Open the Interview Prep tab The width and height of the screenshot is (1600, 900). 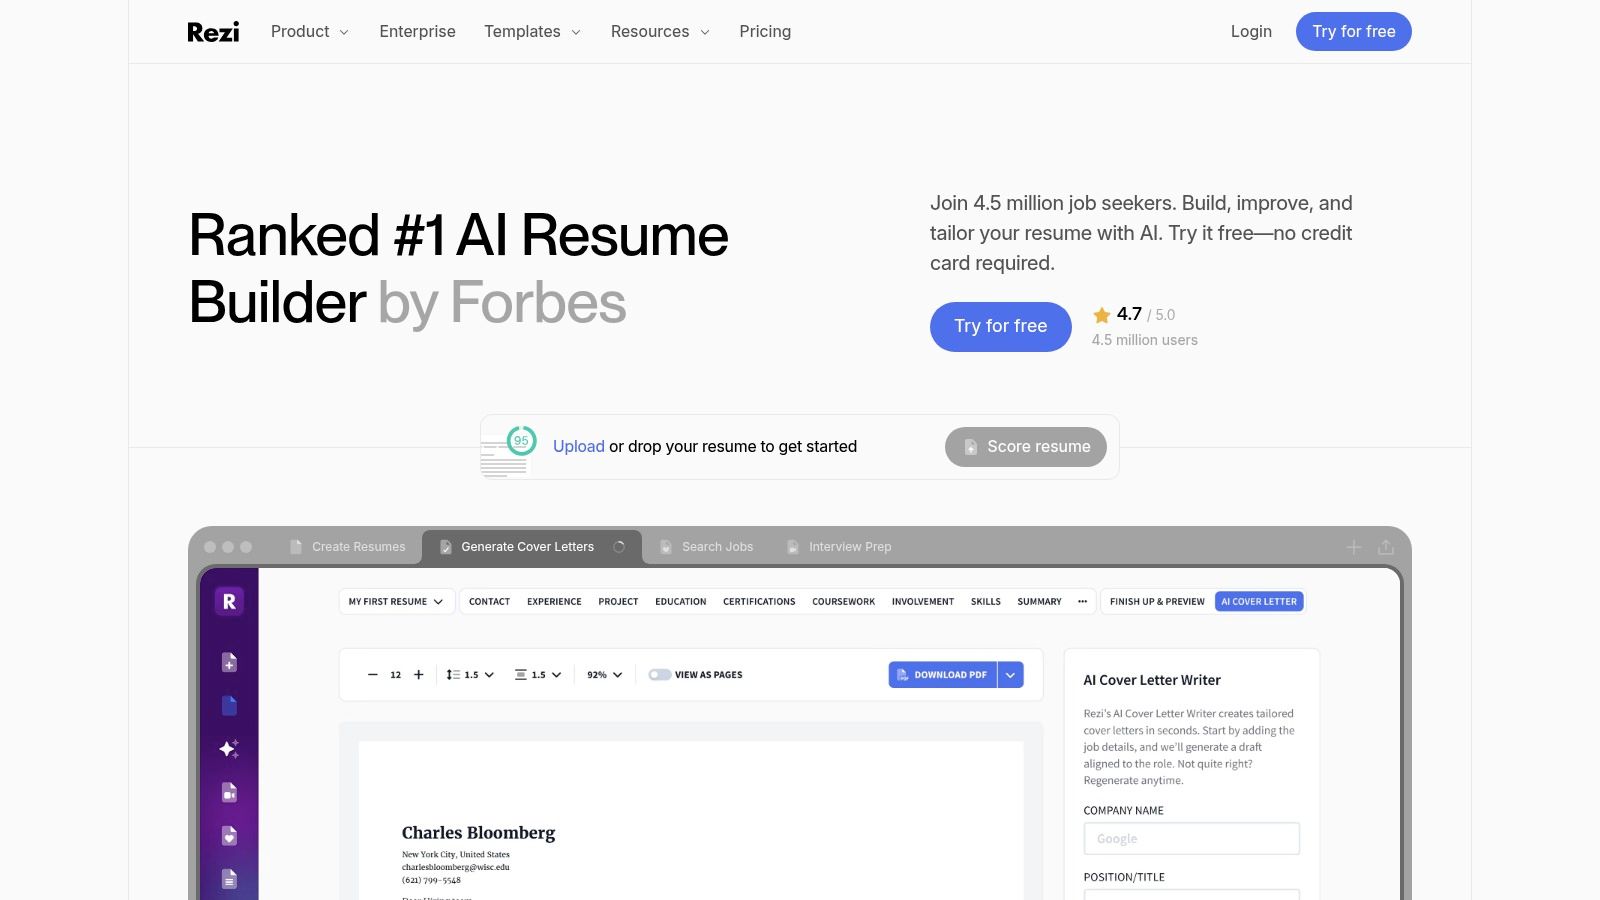click(838, 547)
